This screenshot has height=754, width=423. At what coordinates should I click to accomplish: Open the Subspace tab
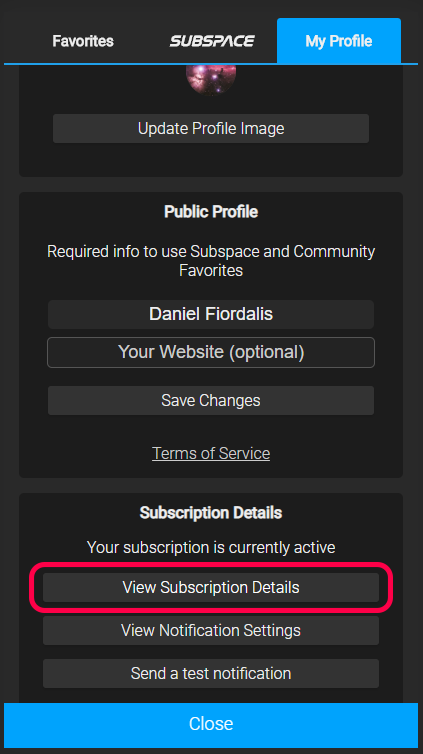tap(212, 41)
